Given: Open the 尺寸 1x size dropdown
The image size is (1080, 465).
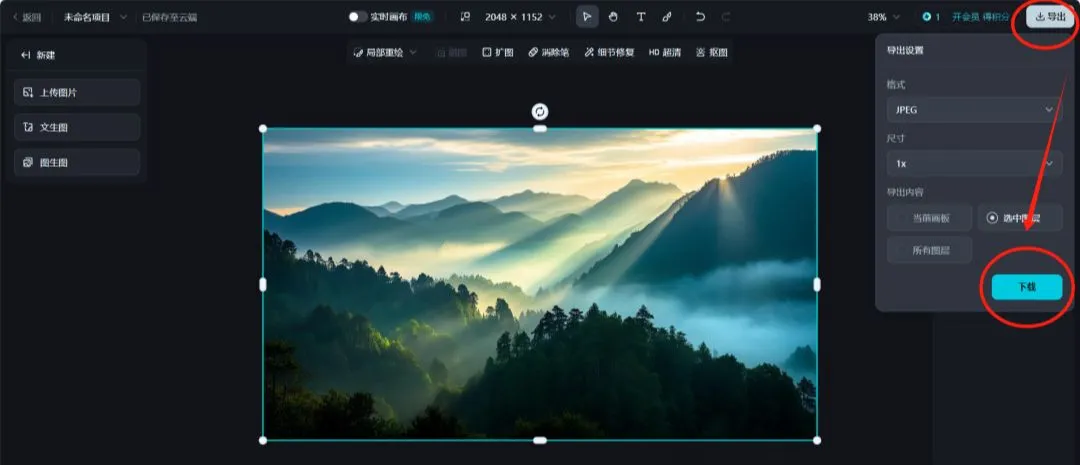Looking at the screenshot, I should [974, 164].
